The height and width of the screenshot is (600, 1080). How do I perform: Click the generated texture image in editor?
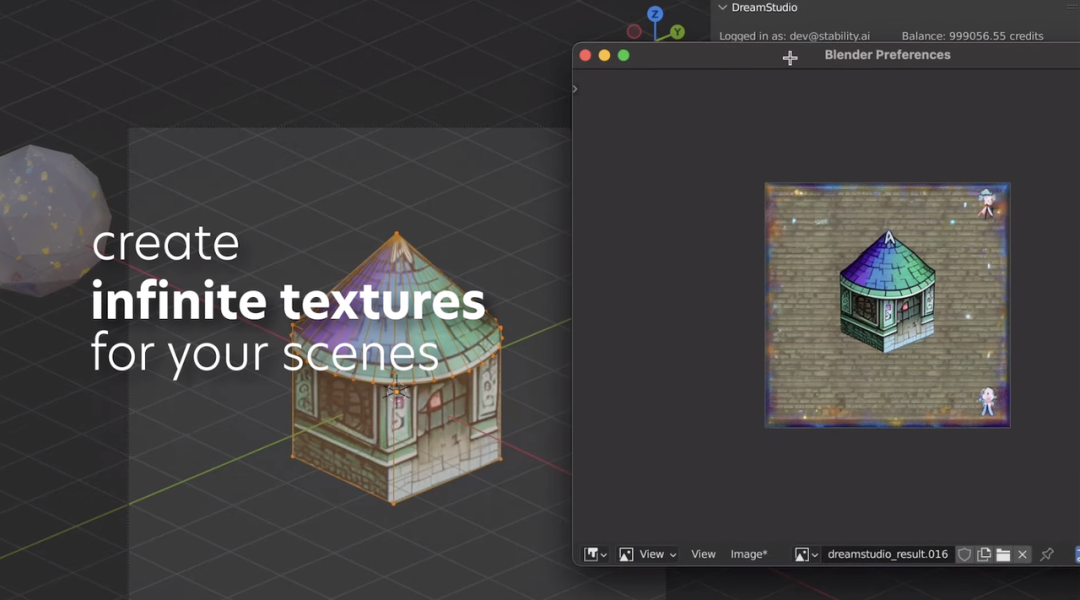click(887, 305)
